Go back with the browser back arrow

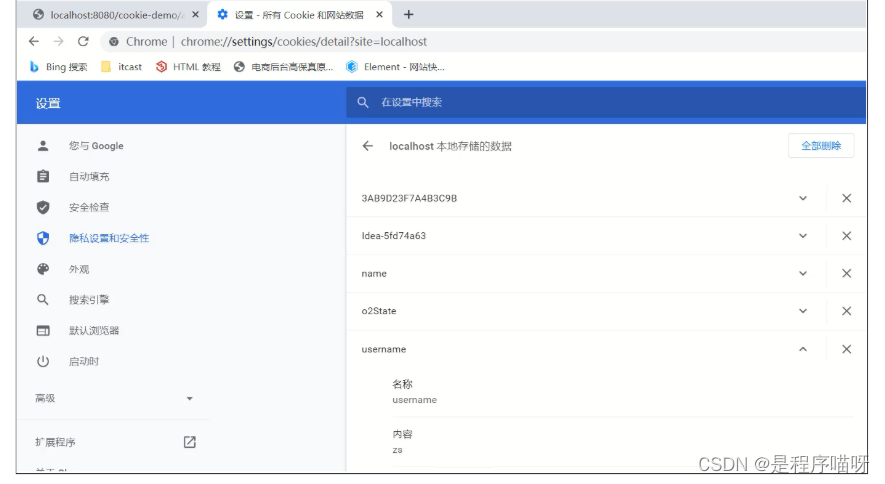tap(34, 41)
